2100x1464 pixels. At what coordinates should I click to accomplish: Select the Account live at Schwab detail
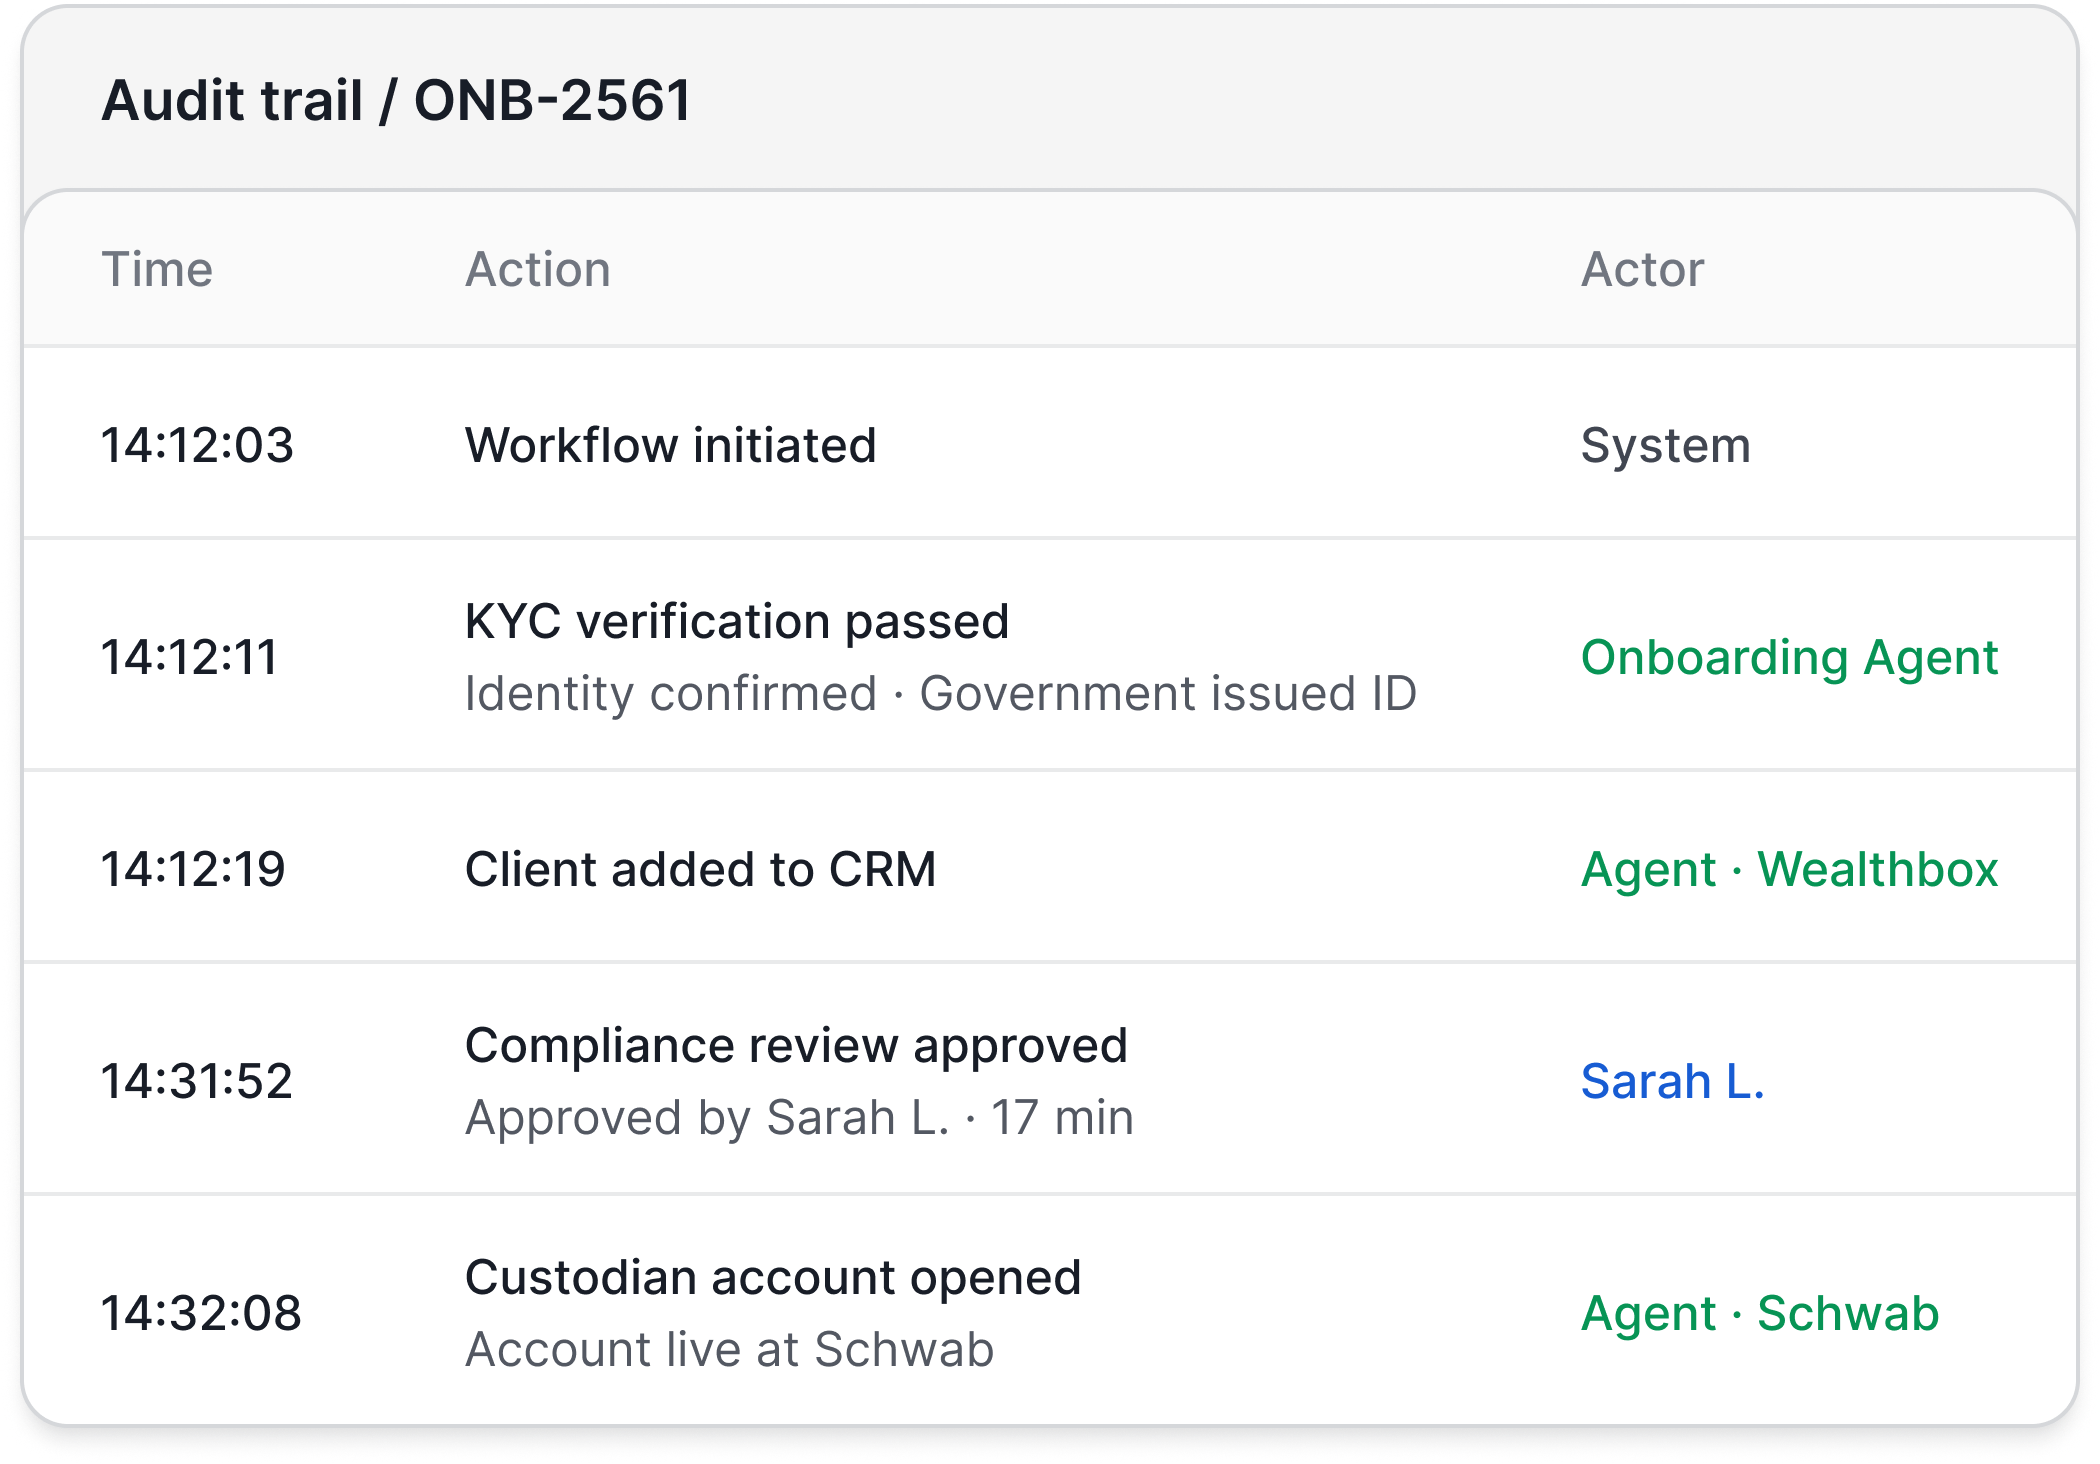[729, 1350]
